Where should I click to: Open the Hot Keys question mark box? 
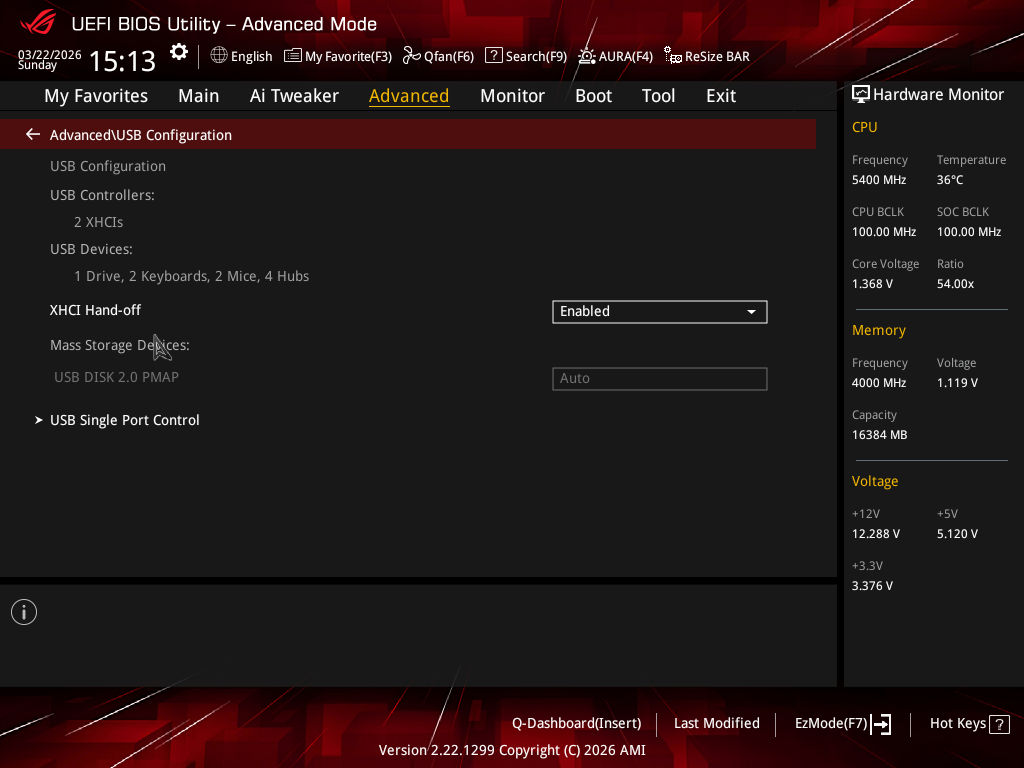[x=999, y=724]
